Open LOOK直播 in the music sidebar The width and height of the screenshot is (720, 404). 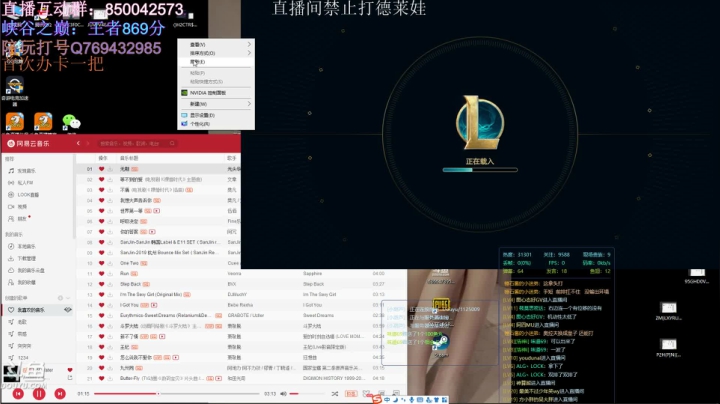28,195
